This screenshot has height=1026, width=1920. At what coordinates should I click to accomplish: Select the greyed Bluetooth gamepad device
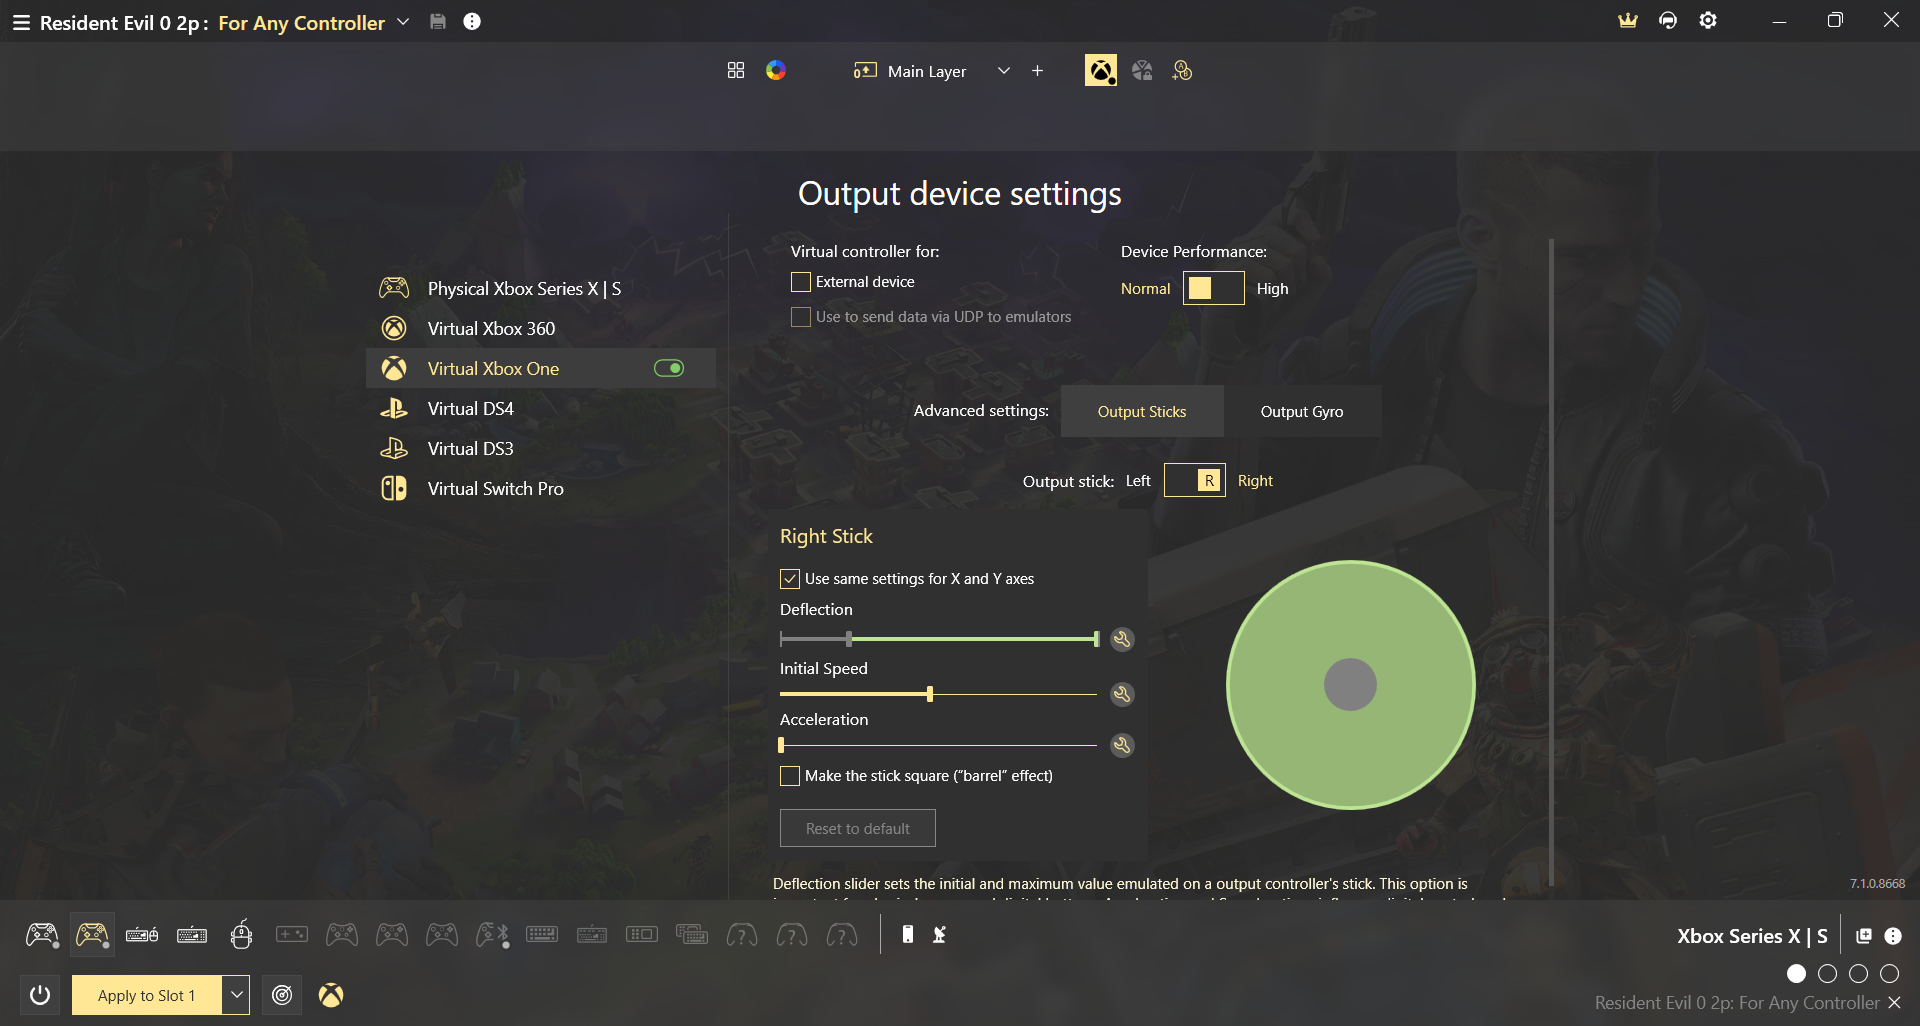tap(492, 935)
